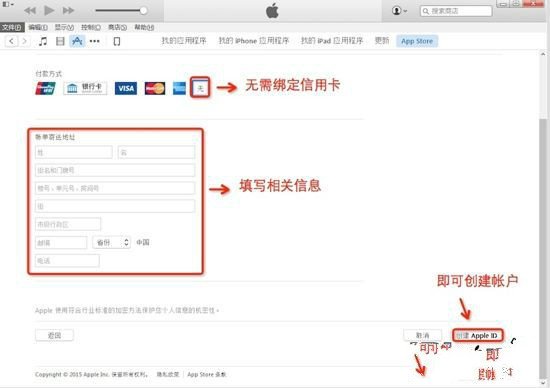The width and height of the screenshot is (550, 388).
Task: Click the 返回 back button
Action: pos(54,335)
